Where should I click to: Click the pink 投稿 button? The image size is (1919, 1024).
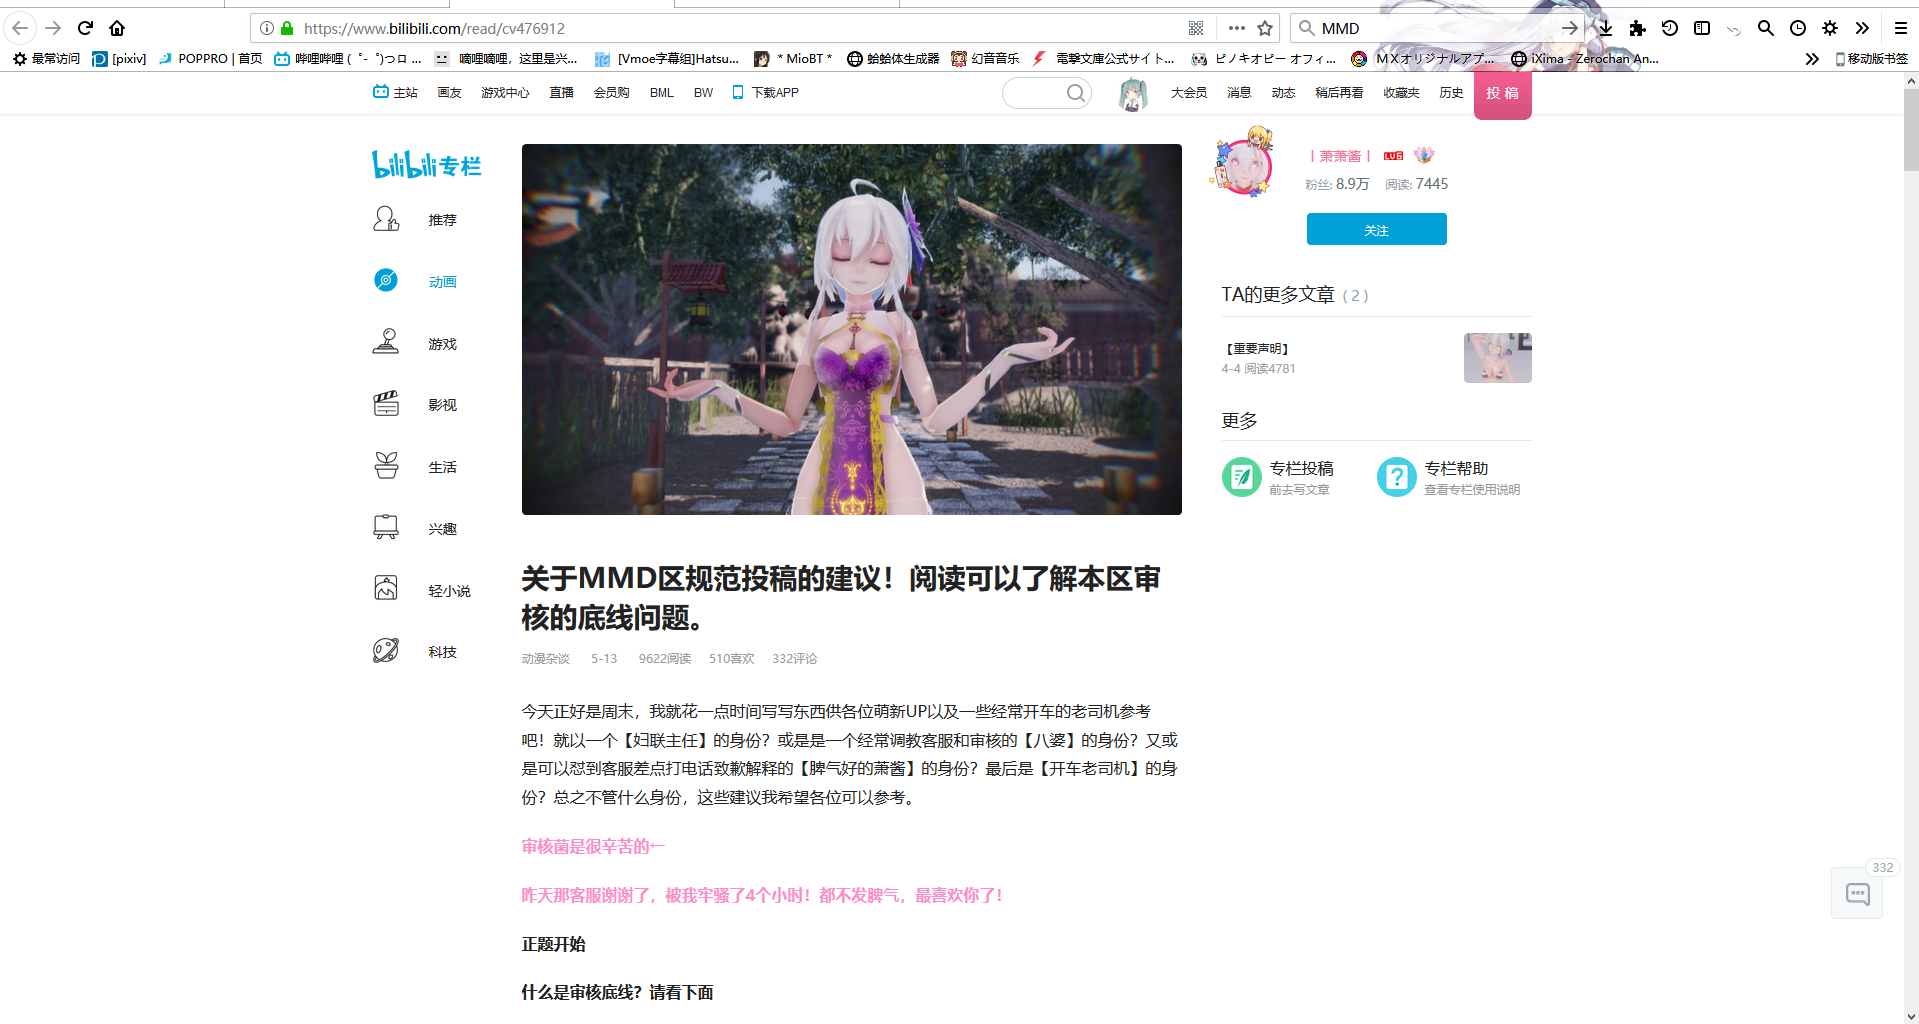[1502, 94]
